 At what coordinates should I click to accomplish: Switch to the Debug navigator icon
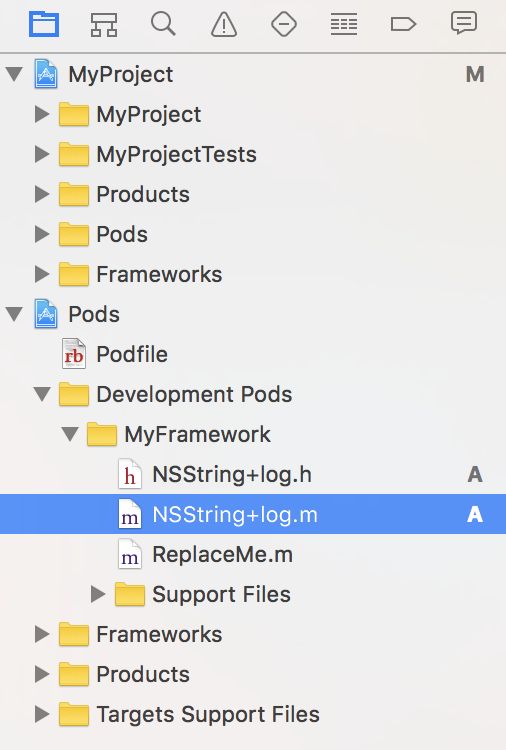click(344, 24)
